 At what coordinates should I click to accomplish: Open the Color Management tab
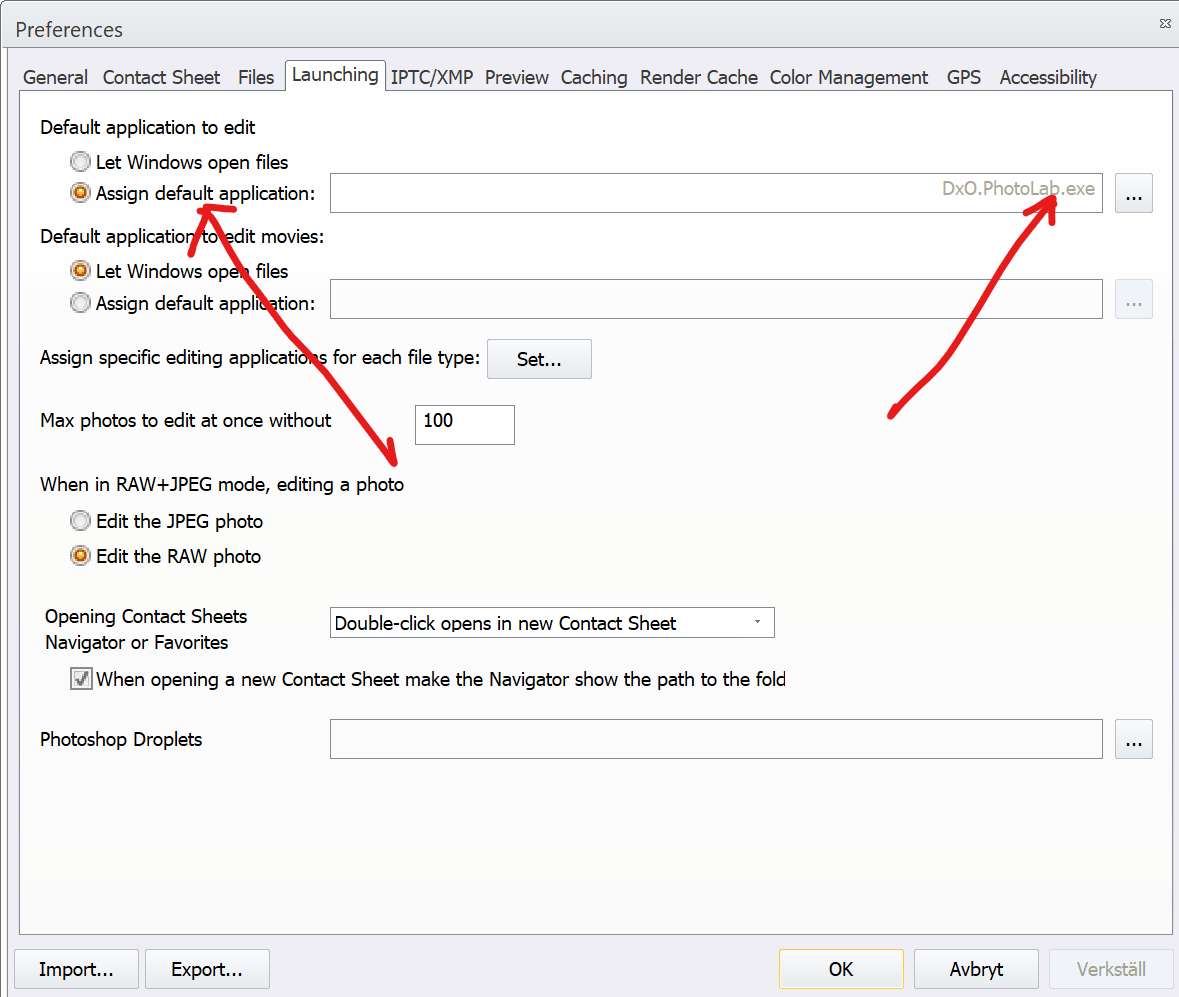(x=848, y=77)
